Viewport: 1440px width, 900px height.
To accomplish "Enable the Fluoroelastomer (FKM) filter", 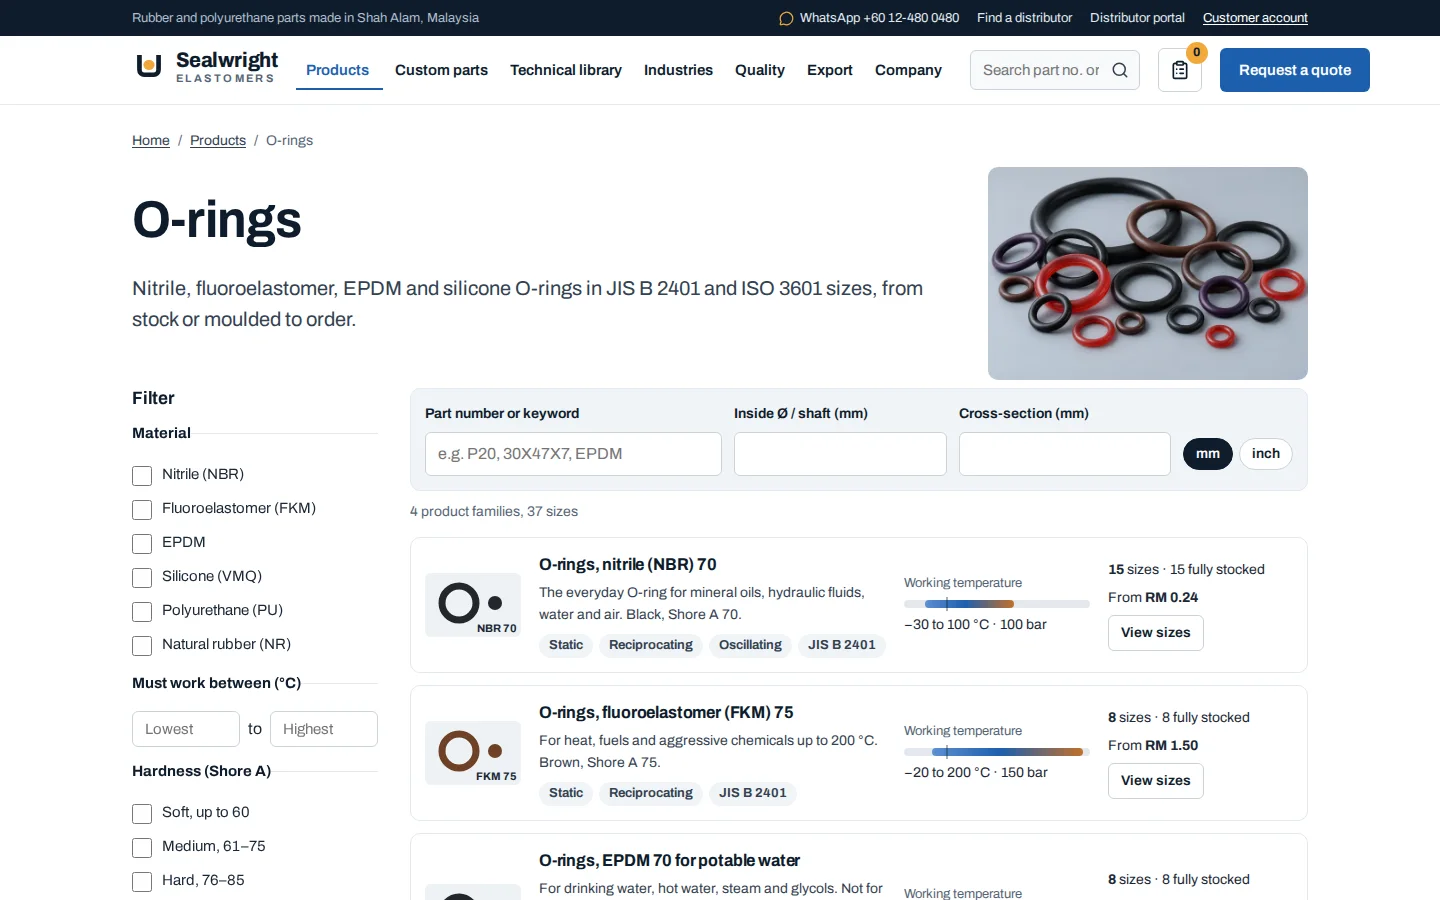I will tap(142, 510).
